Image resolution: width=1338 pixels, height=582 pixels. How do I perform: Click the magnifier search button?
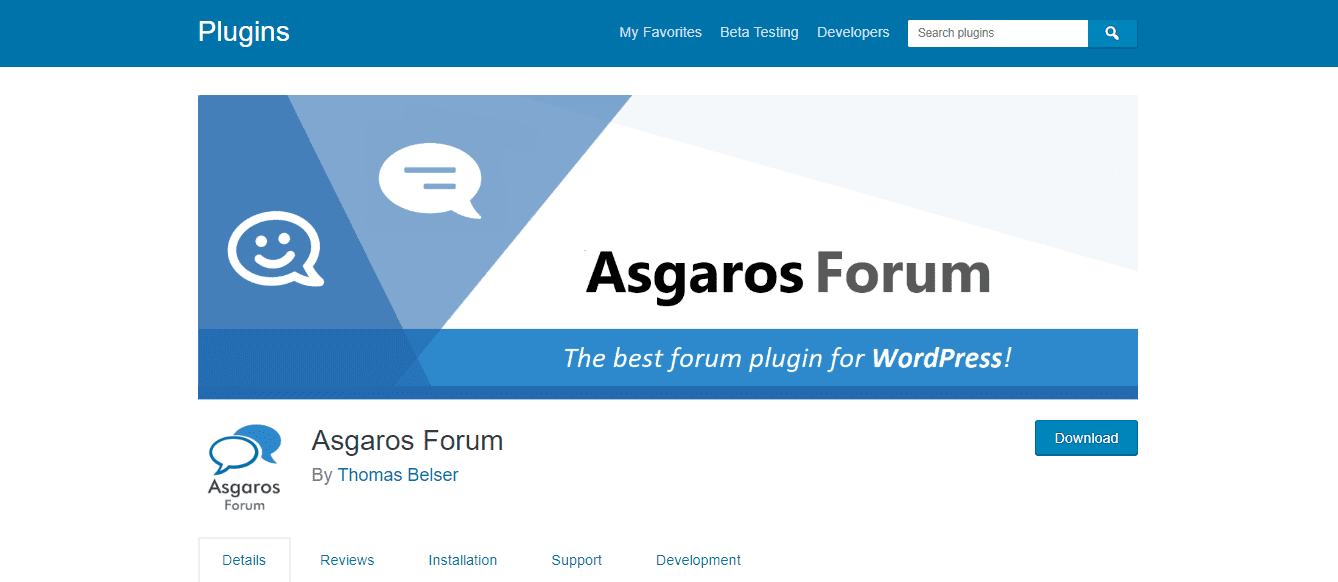click(1112, 33)
